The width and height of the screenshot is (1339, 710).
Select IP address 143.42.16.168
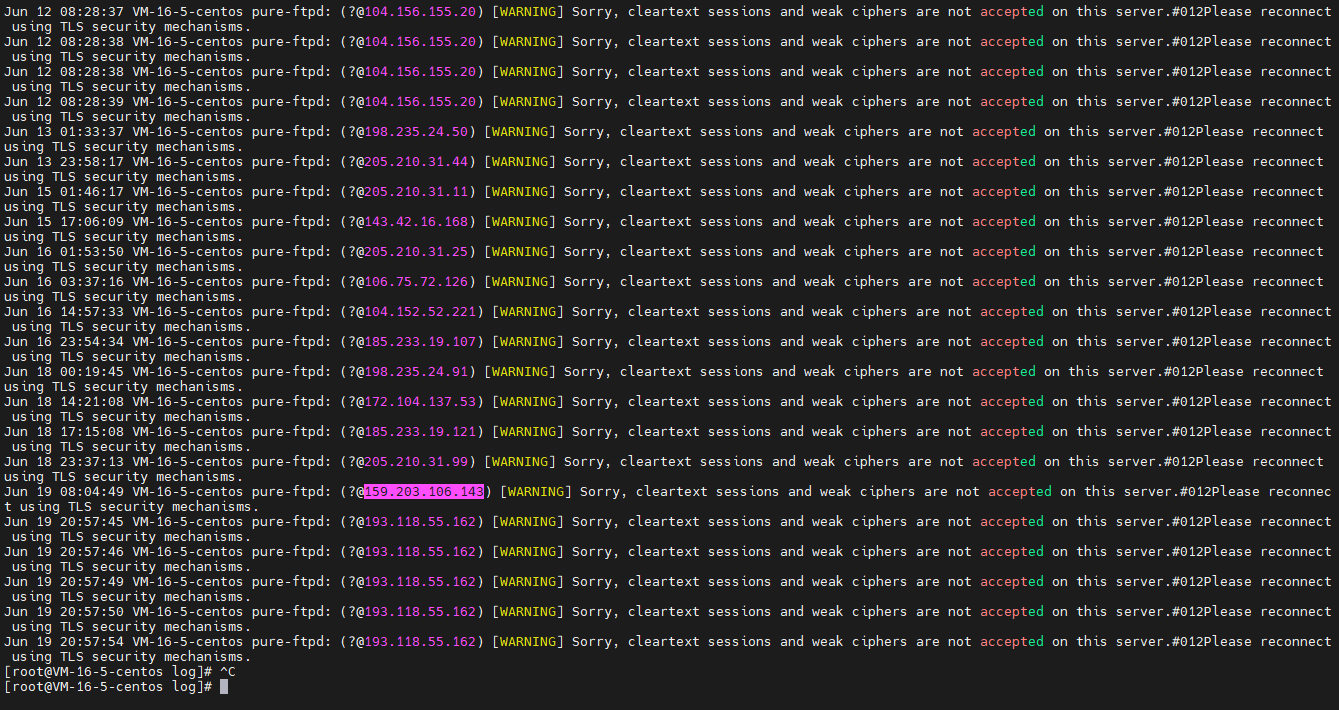[x=416, y=222]
